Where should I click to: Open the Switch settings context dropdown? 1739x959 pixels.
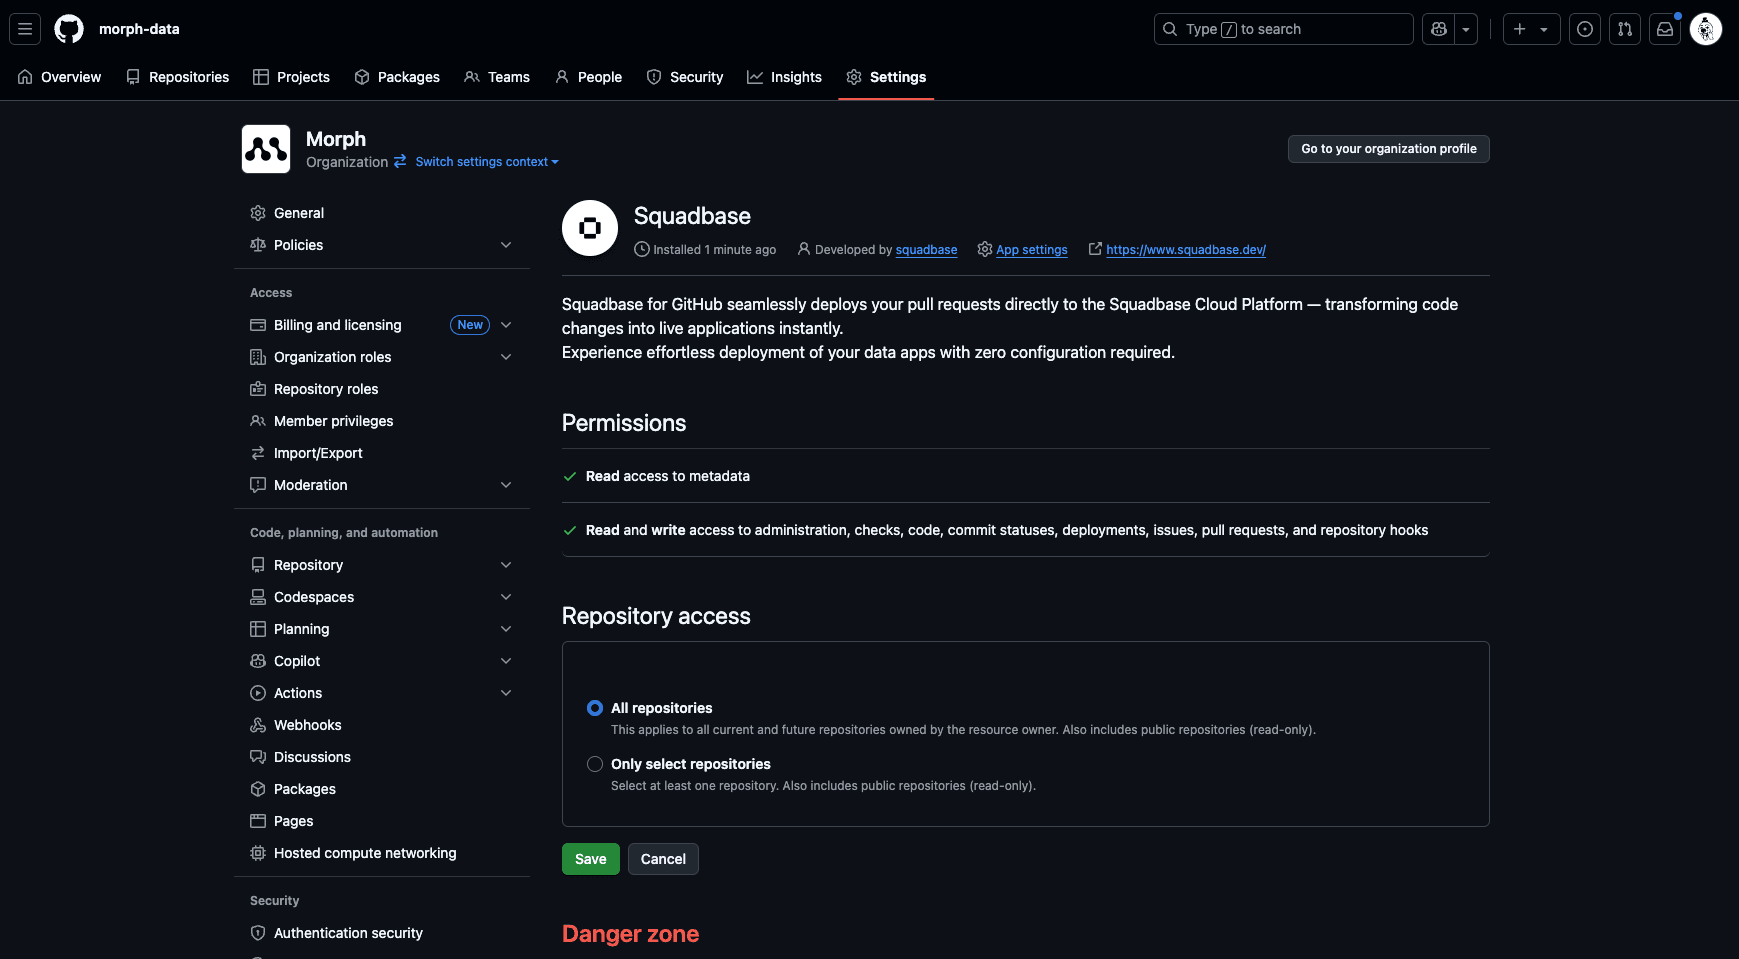[487, 161]
